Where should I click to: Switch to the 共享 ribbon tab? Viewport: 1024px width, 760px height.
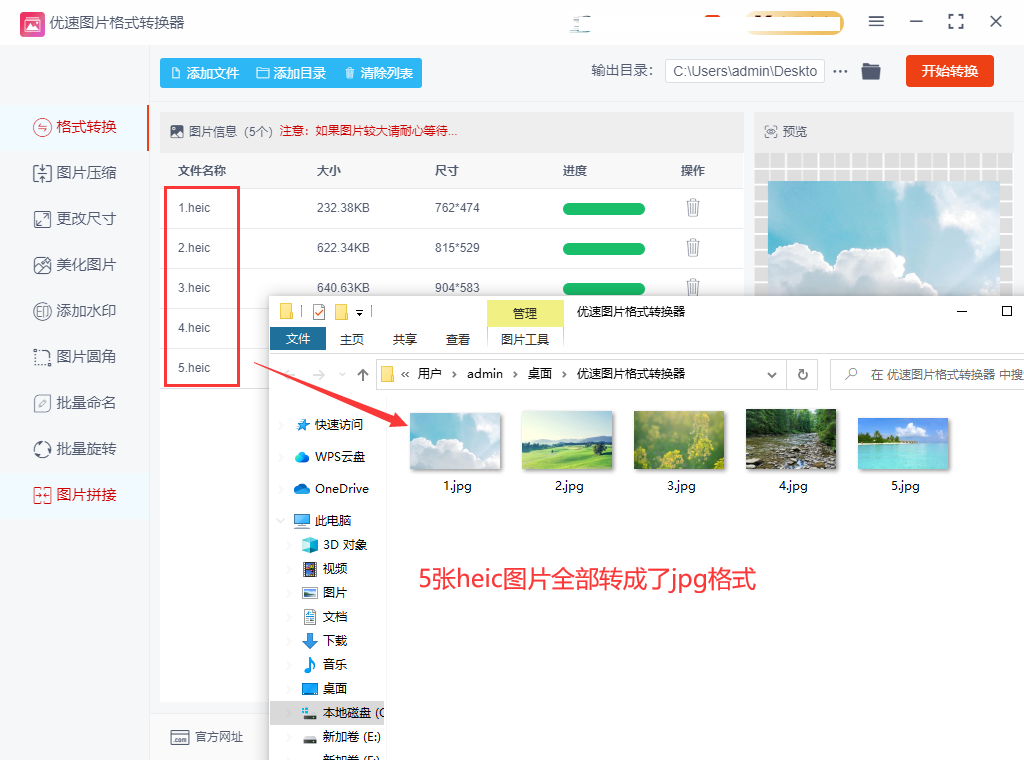tap(405, 340)
